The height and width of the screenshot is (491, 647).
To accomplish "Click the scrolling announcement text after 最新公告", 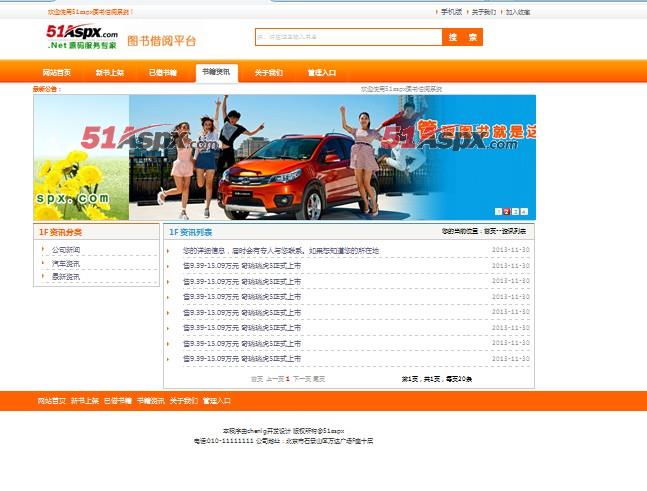I will coord(401,89).
